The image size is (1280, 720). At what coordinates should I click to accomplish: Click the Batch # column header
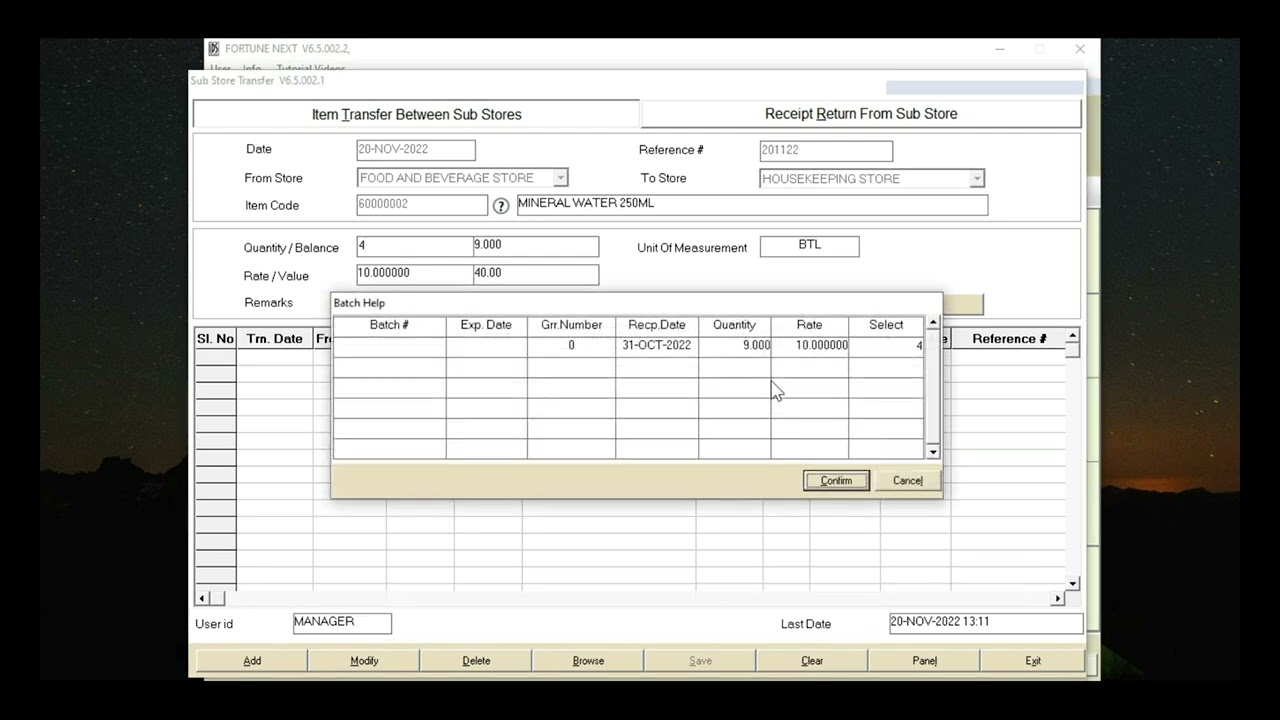[x=389, y=325]
